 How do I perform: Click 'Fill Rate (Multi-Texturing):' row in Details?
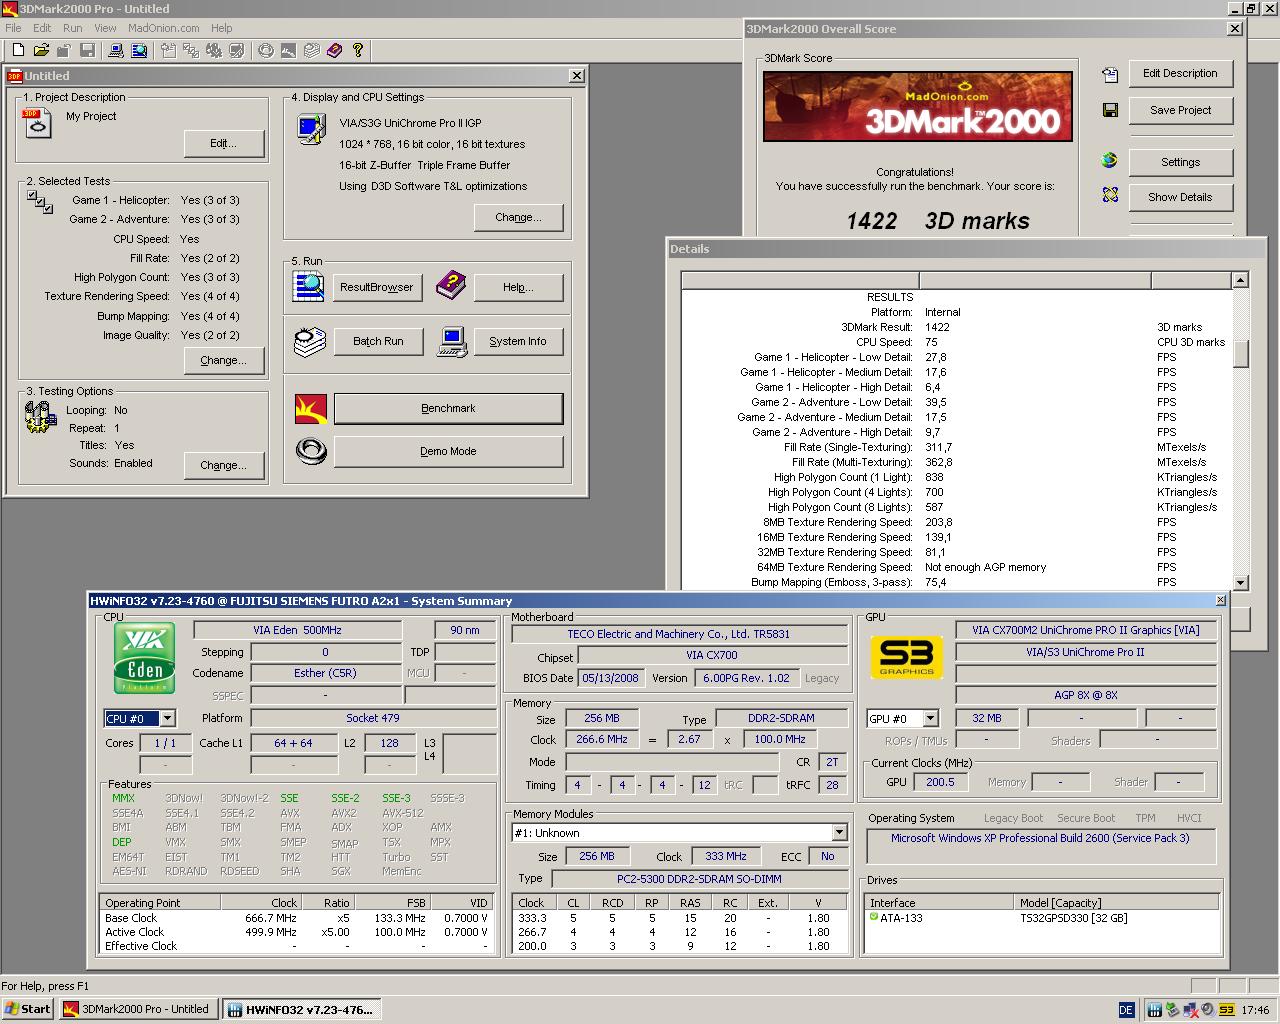click(x=957, y=462)
